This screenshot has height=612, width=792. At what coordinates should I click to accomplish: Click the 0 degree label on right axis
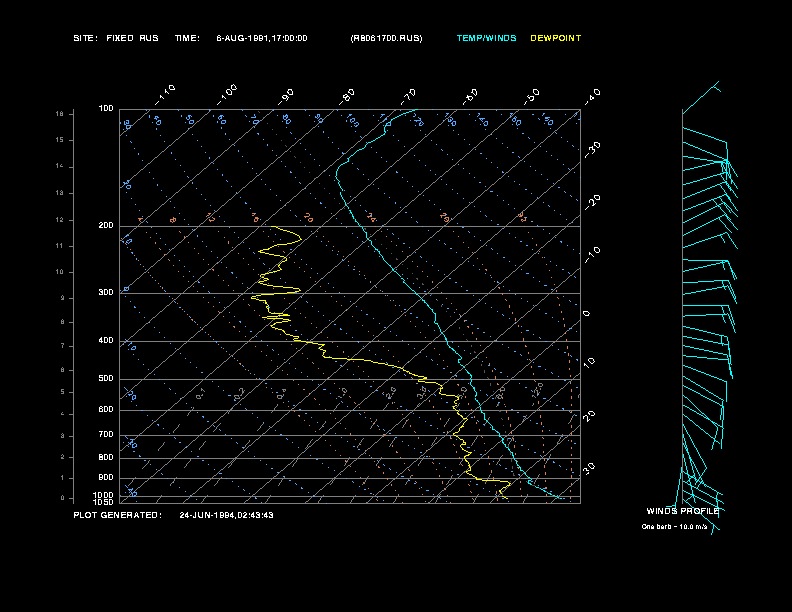[588, 314]
